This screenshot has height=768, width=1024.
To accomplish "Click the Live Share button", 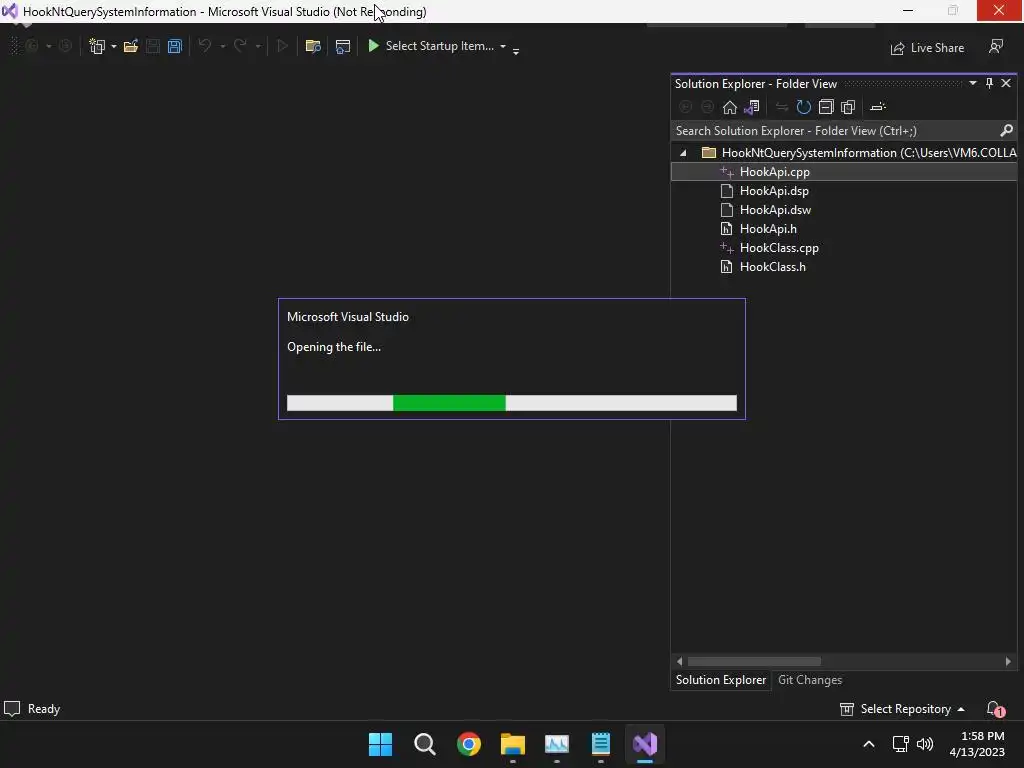I will 927,48.
